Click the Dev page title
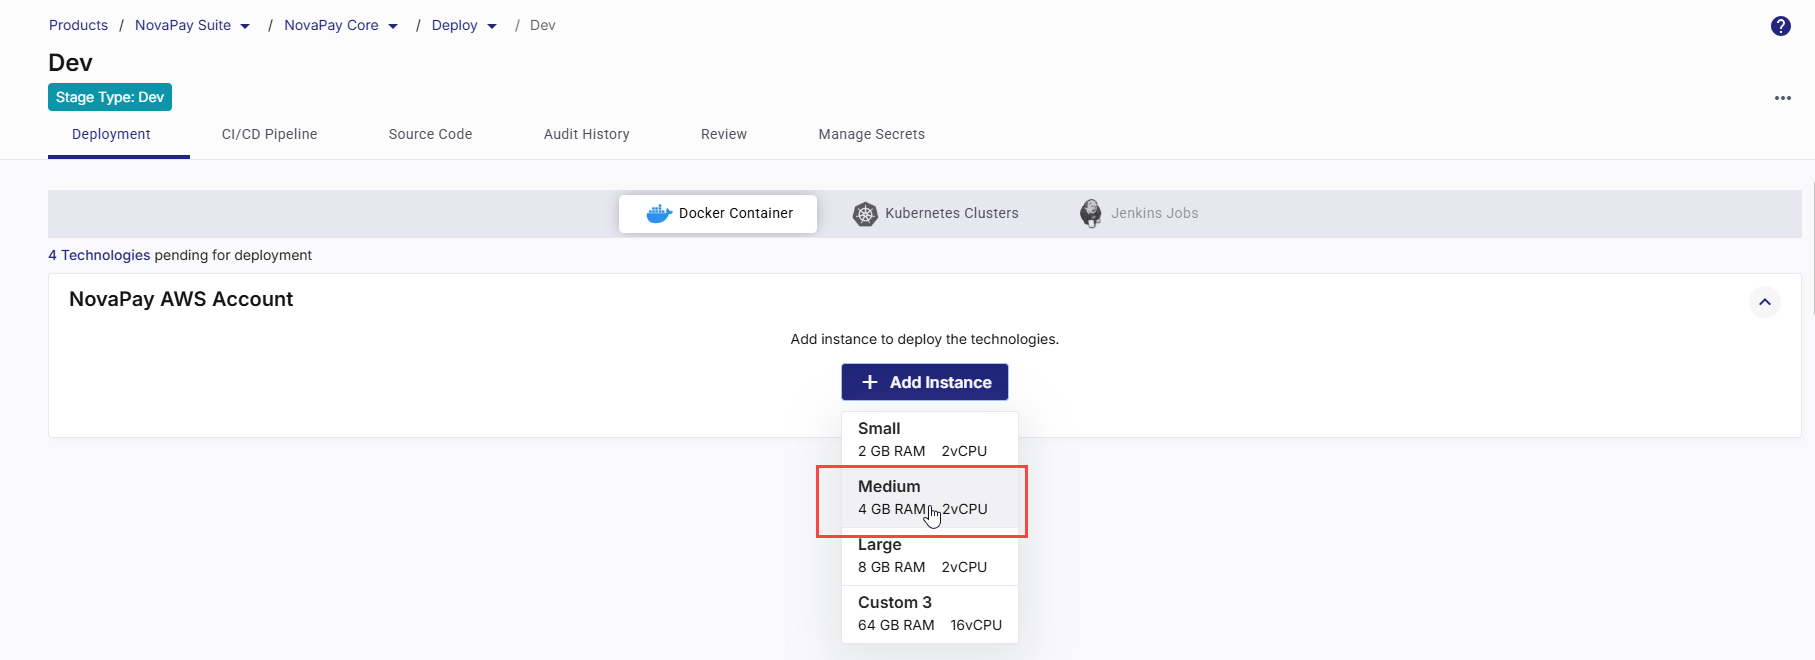 point(70,63)
